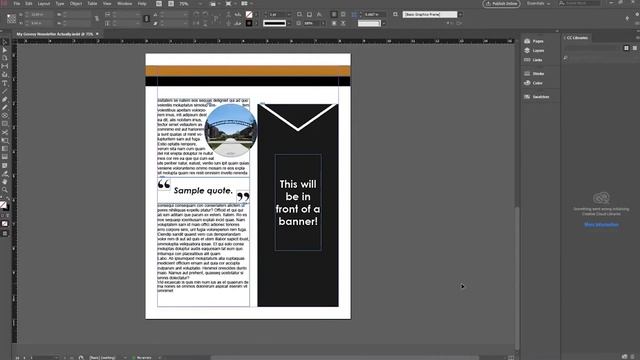The image size is (640, 360).
Task: Open the stroke weight dropdown
Action: pyautogui.click(x=289, y=14)
